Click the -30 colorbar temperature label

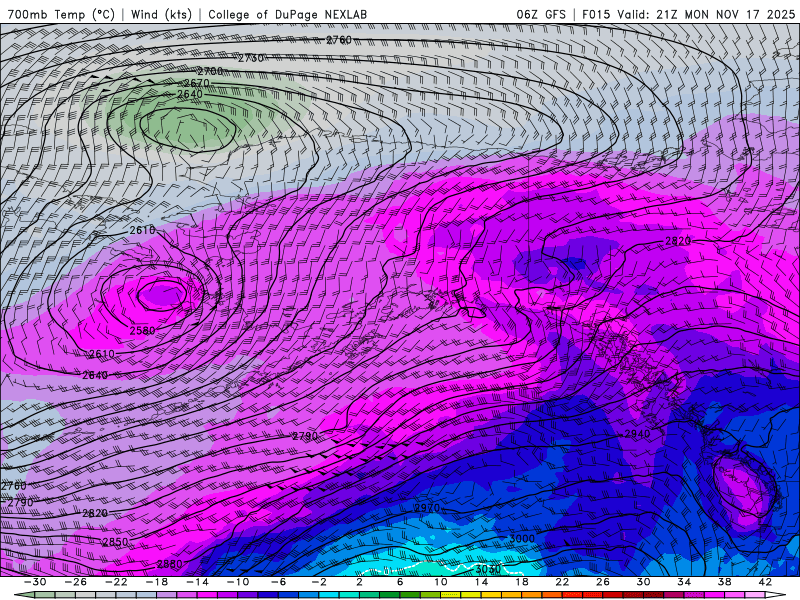pyautogui.click(x=35, y=582)
